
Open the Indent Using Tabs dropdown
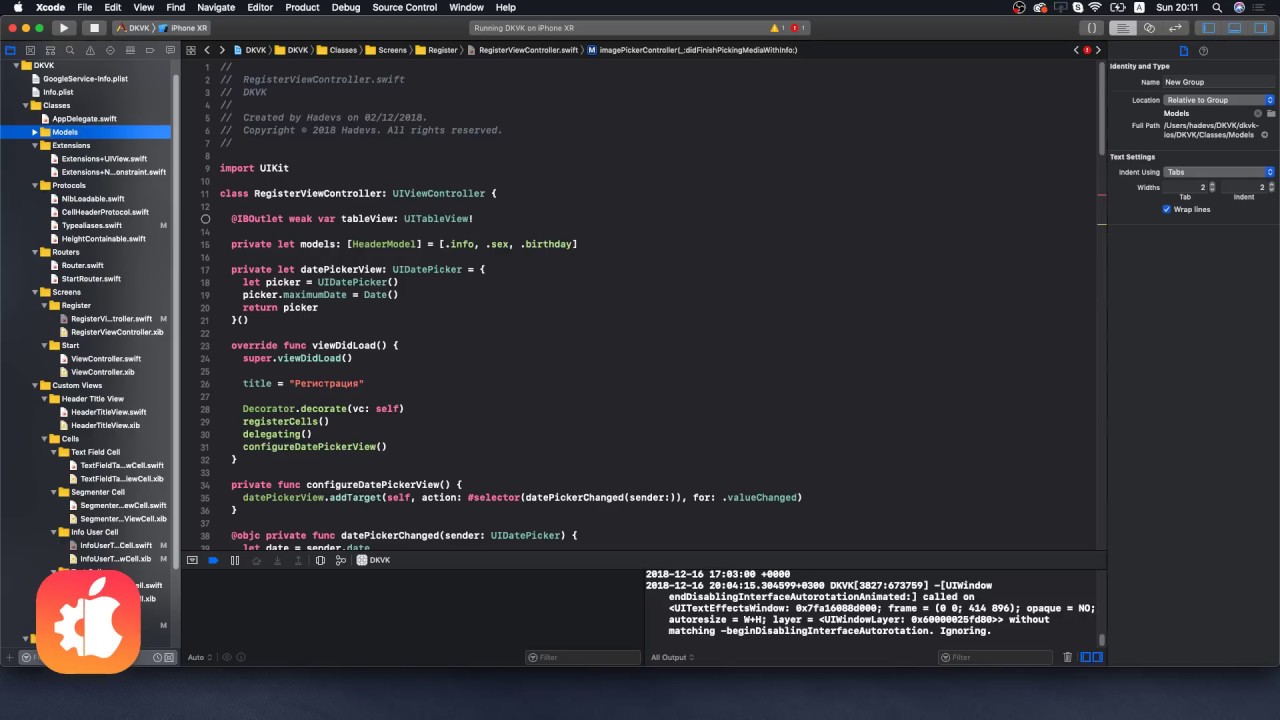pos(1219,172)
